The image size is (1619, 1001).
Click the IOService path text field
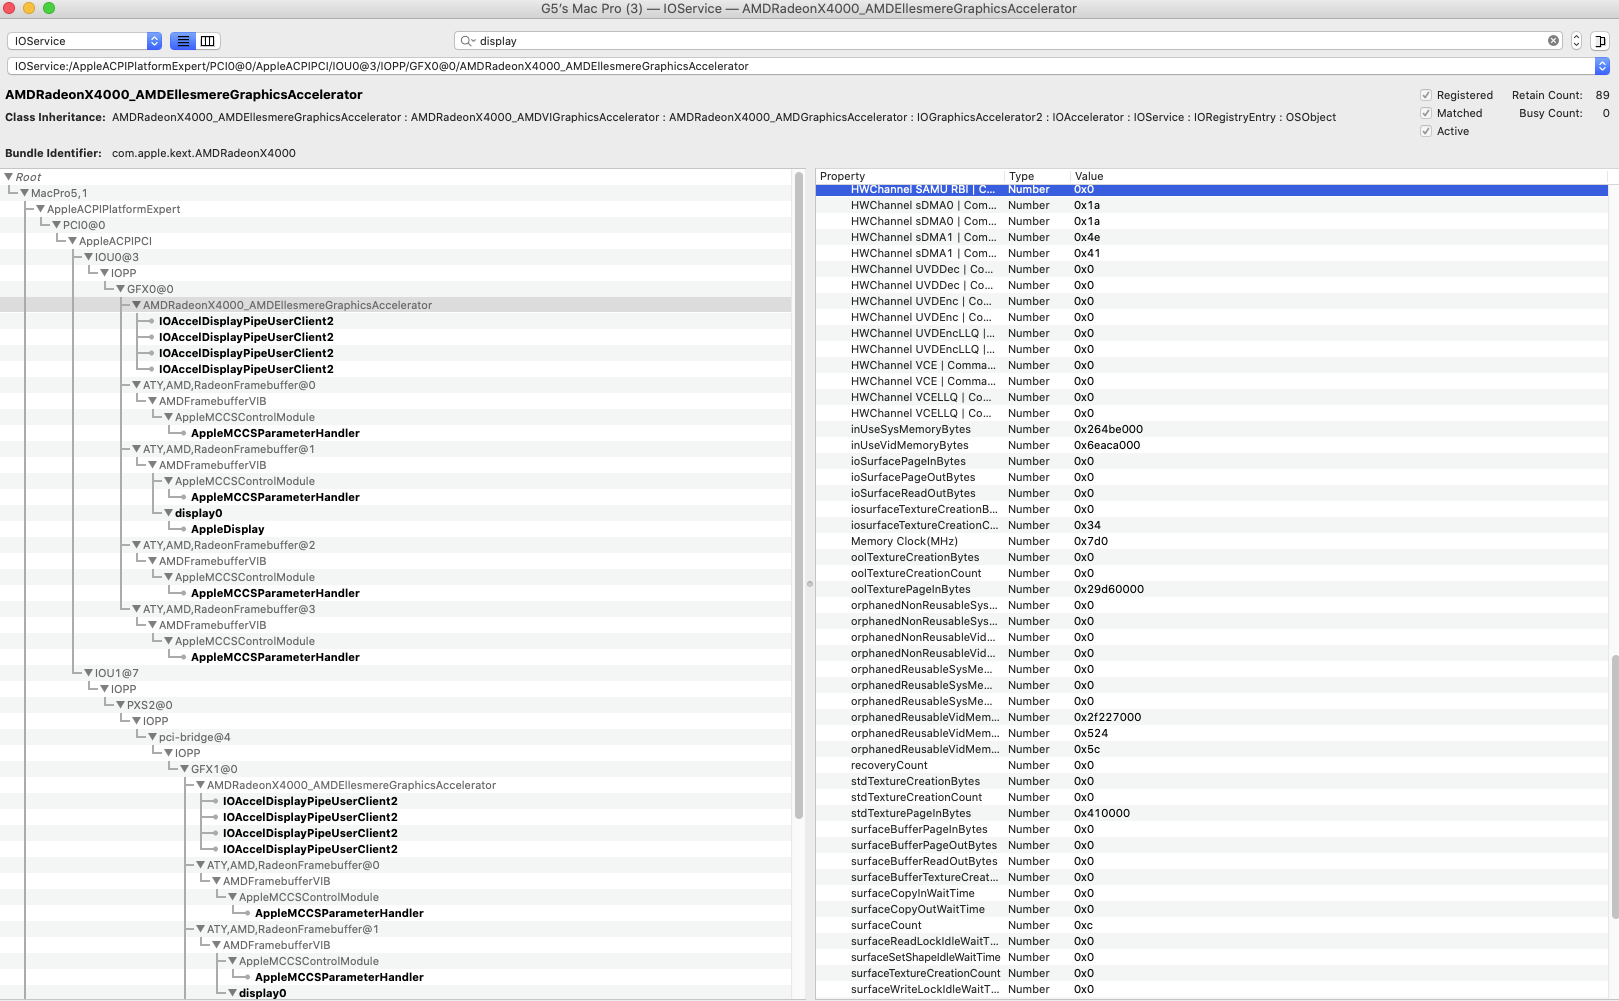(800, 66)
